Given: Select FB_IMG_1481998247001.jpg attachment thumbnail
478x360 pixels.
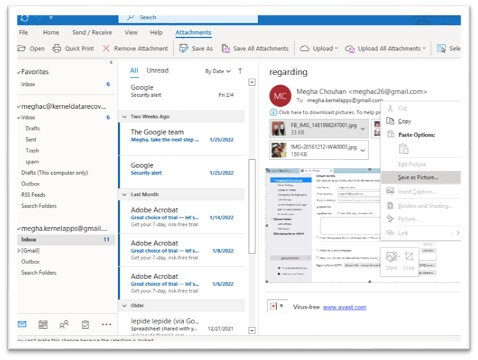Looking at the screenshot, I should pos(278,129).
